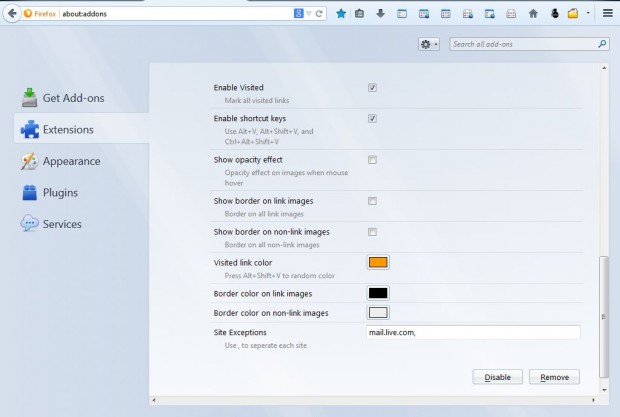The width and height of the screenshot is (620, 417).
Task: Open the gear tools dropdown for add-ons
Action: (429, 45)
